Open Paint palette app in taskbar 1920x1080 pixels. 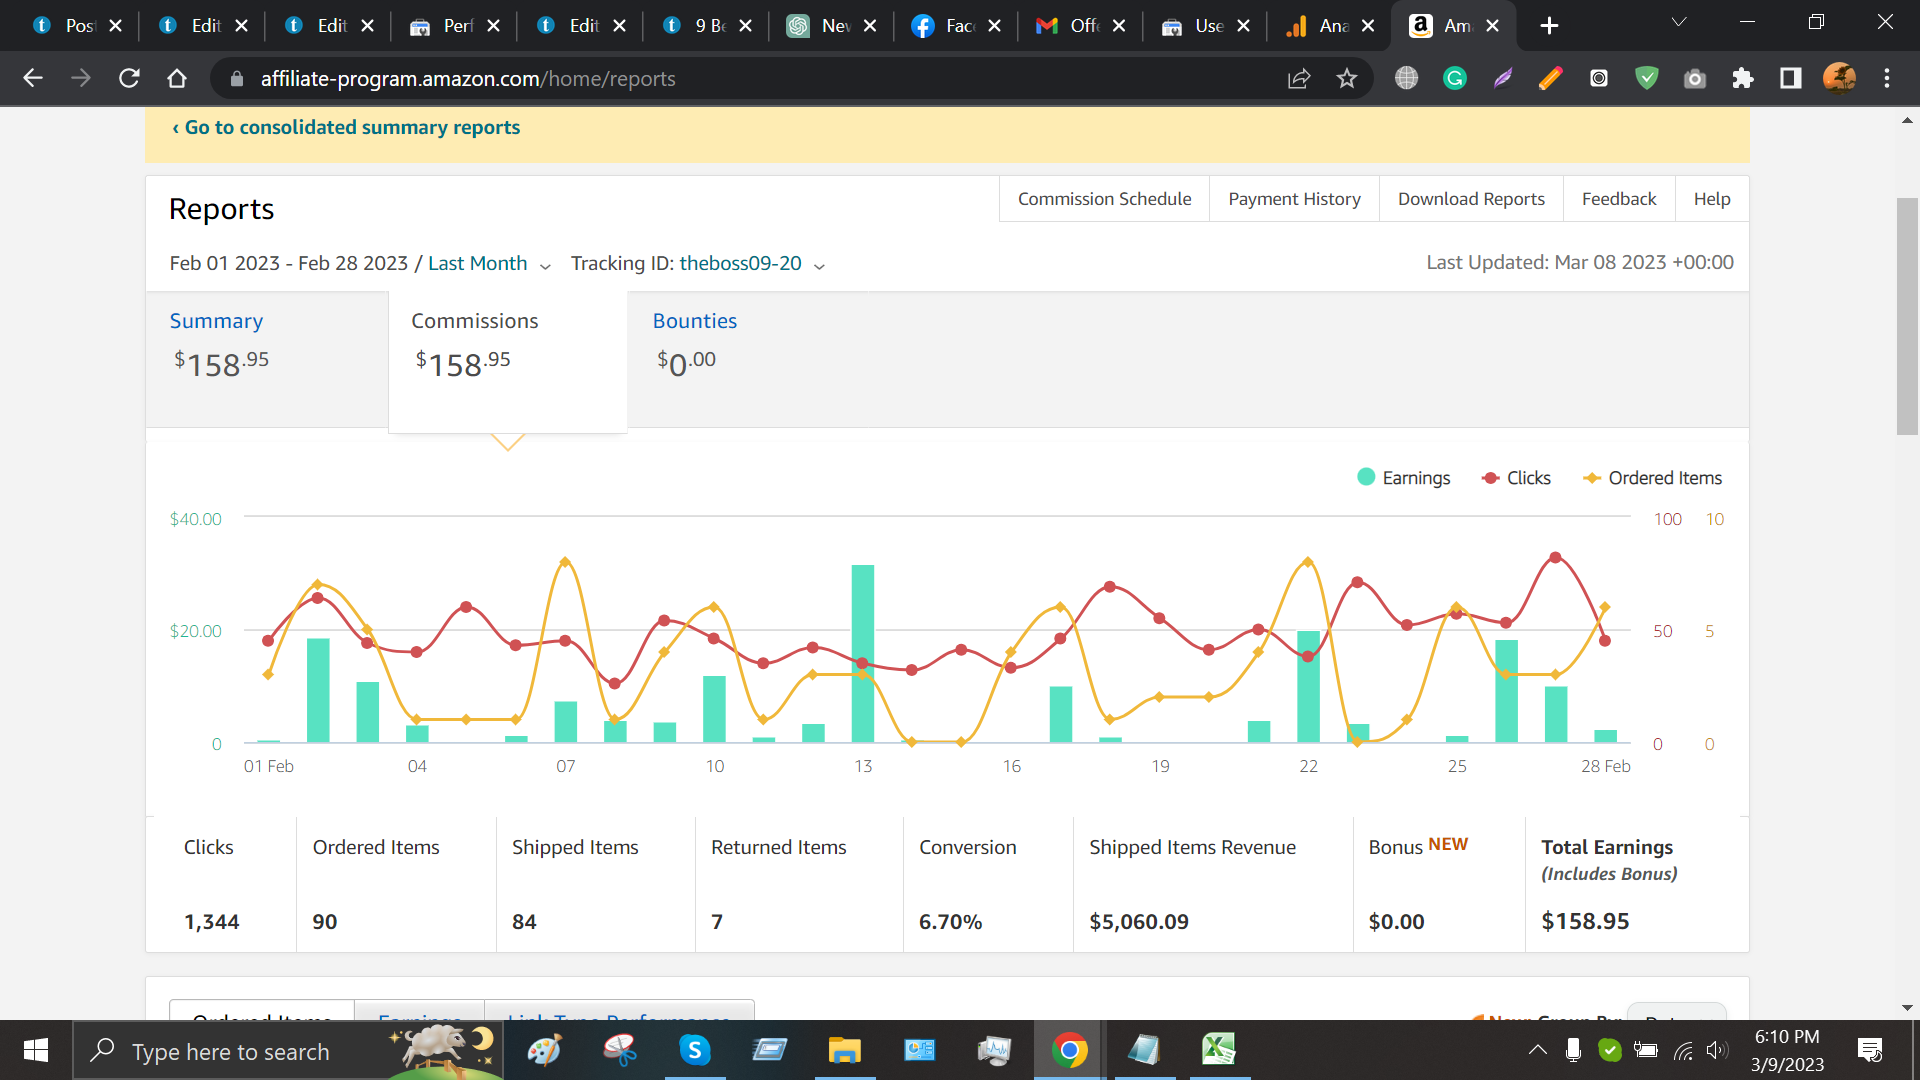(545, 1050)
